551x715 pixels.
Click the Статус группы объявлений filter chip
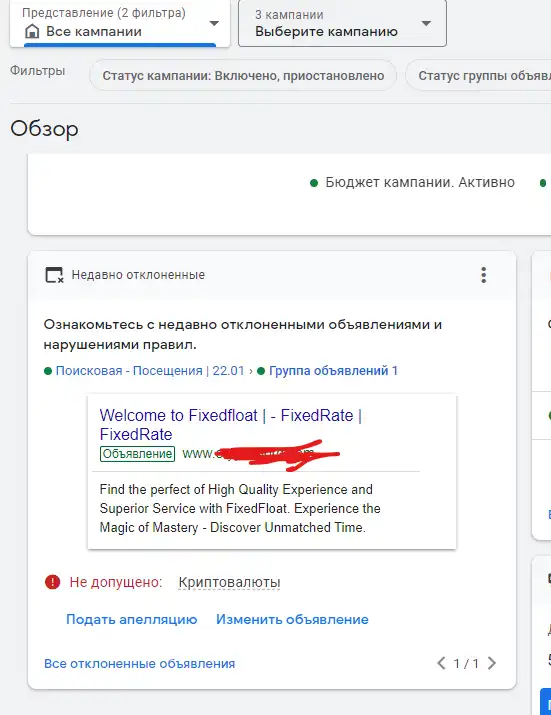pyautogui.click(x=479, y=76)
